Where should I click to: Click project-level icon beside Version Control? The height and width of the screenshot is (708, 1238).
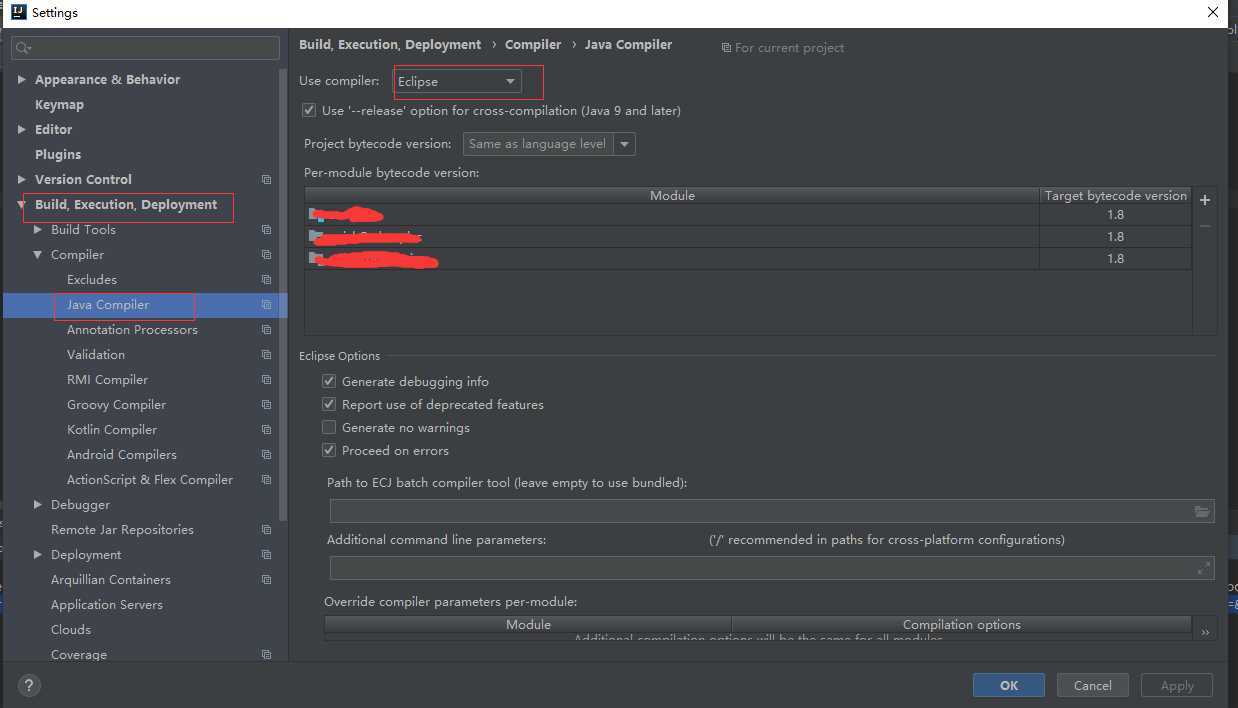(x=266, y=180)
